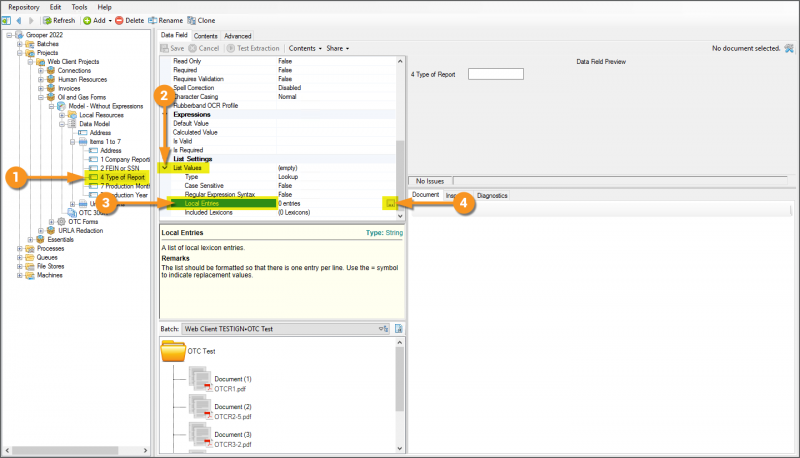Delete the selected node

pos(130,20)
